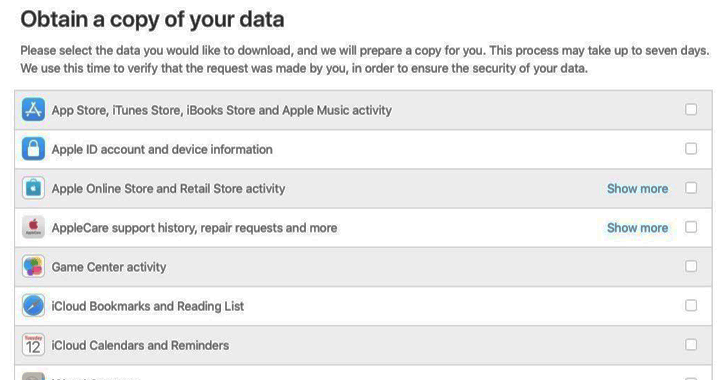
Task: Expand Show more for Apple Online Store
Action: coord(637,189)
